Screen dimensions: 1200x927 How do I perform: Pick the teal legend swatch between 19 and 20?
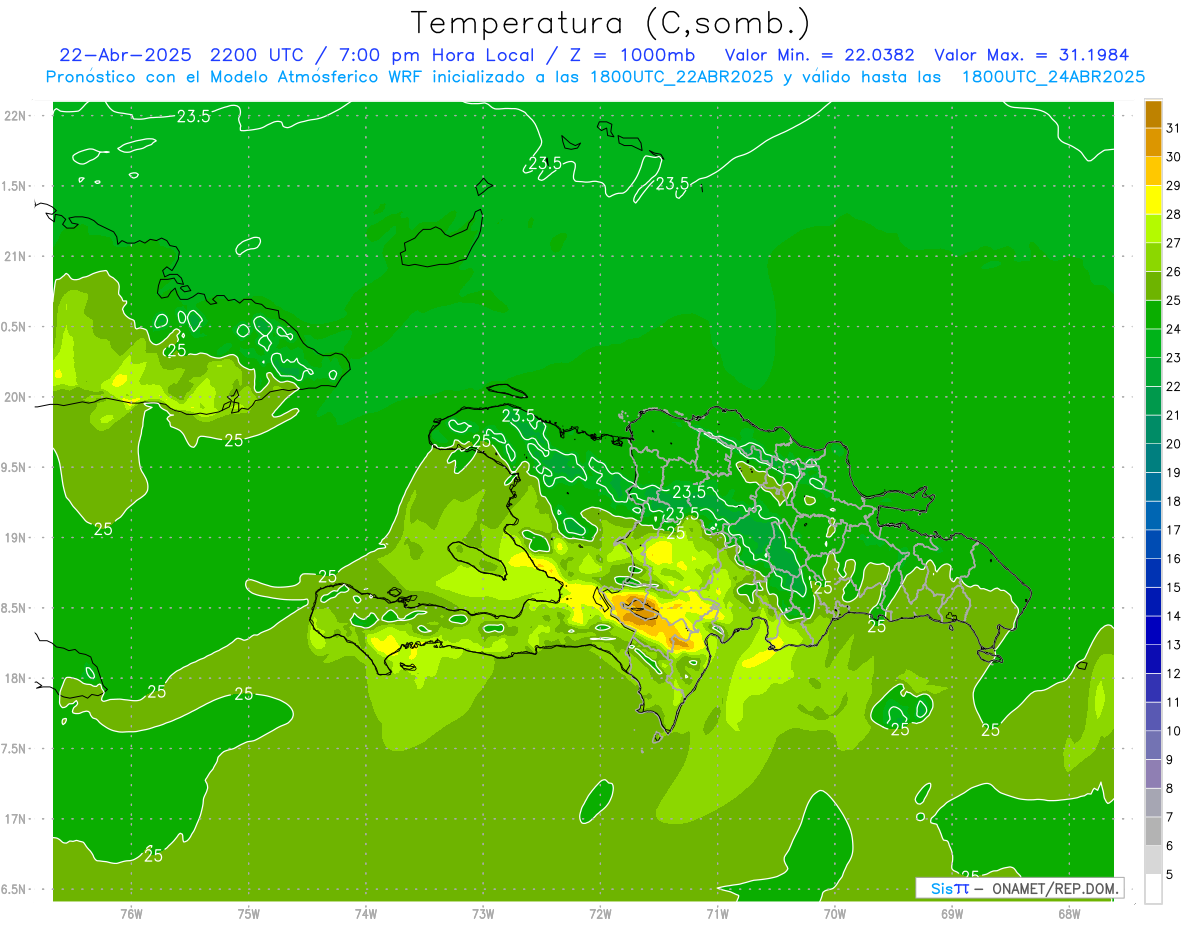coord(1153,459)
